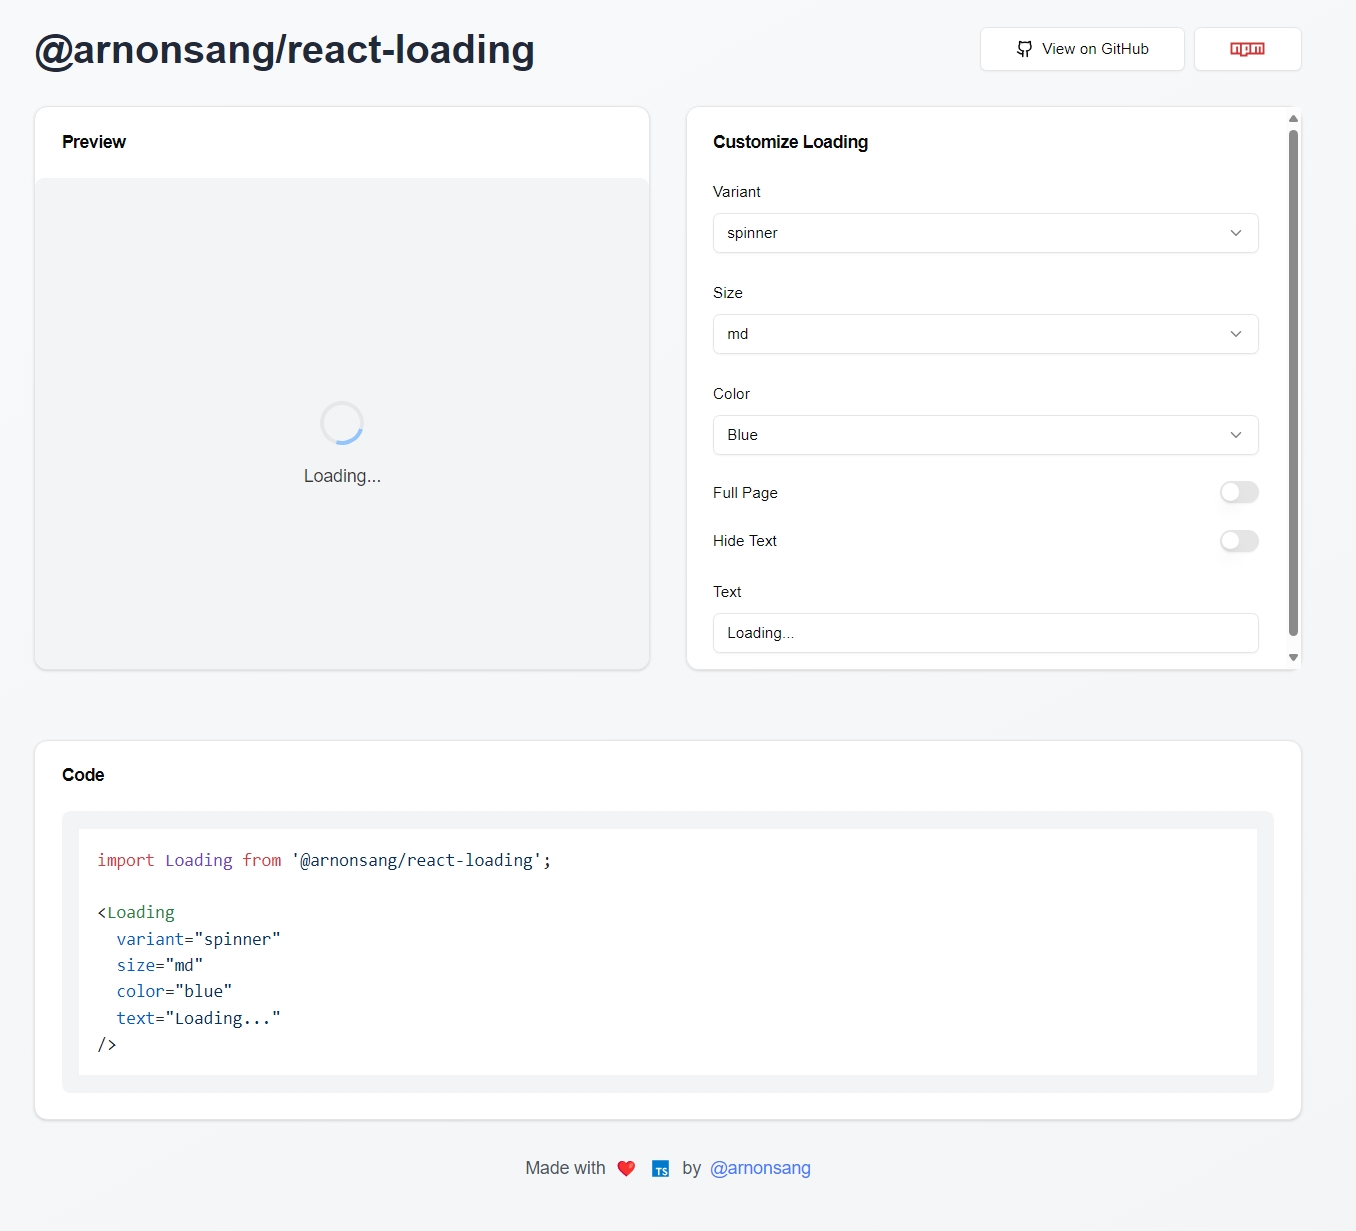
Task: Click the customize panel vertical scrollbar thumb
Action: [x=1293, y=380]
